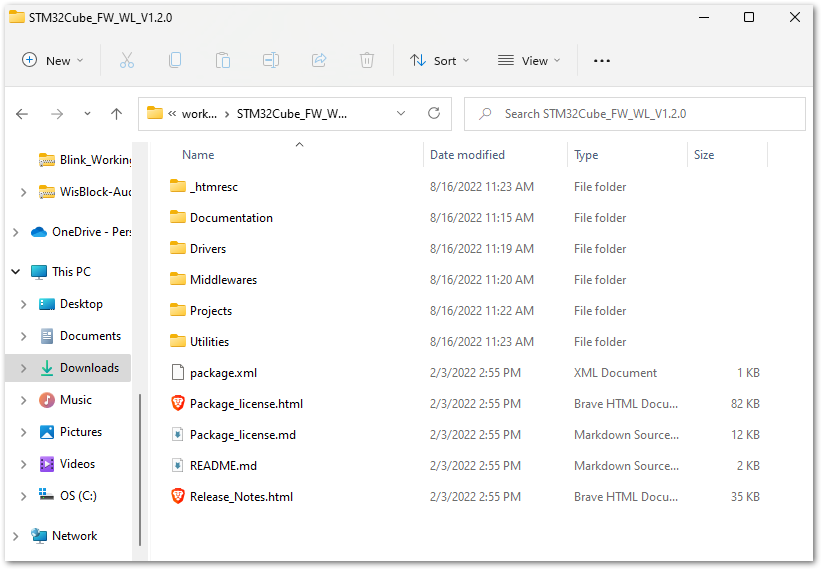This screenshot has width=822, height=570.
Task: Click the Rename icon
Action: [x=271, y=61]
